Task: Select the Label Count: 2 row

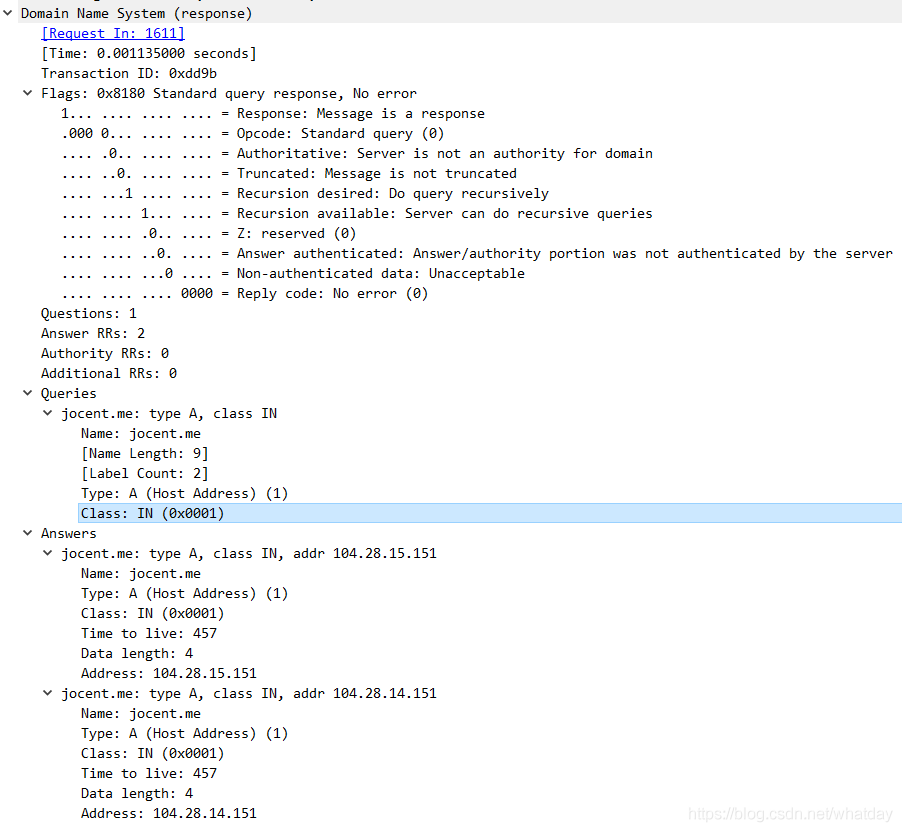Action: [x=144, y=474]
